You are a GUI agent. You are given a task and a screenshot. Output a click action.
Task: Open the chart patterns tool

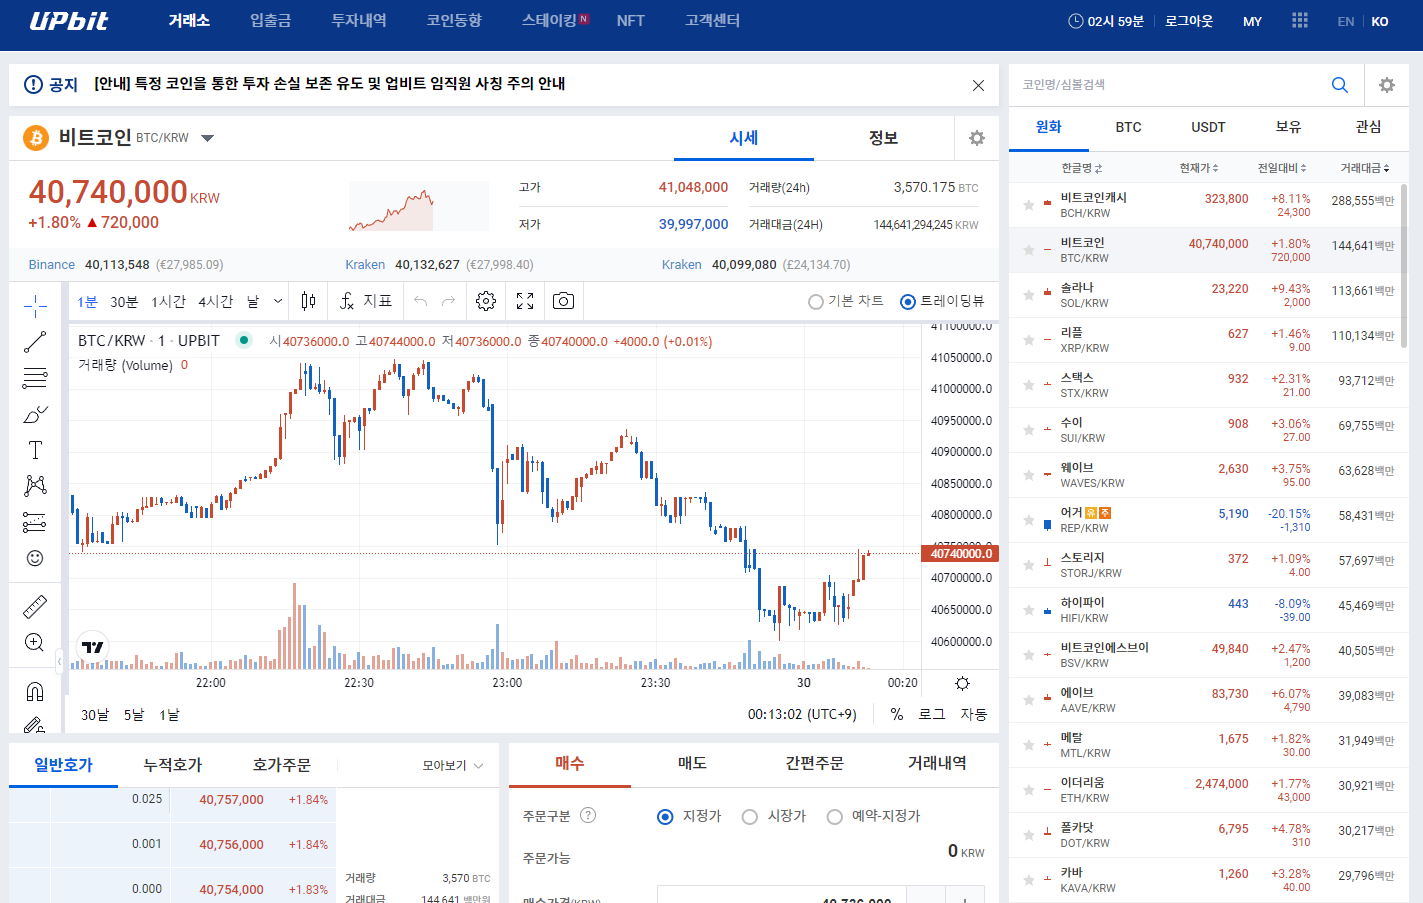coord(35,486)
